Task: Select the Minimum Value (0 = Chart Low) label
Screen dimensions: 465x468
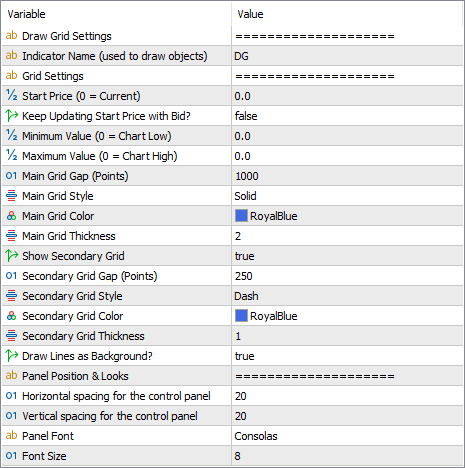Action: click(x=97, y=136)
